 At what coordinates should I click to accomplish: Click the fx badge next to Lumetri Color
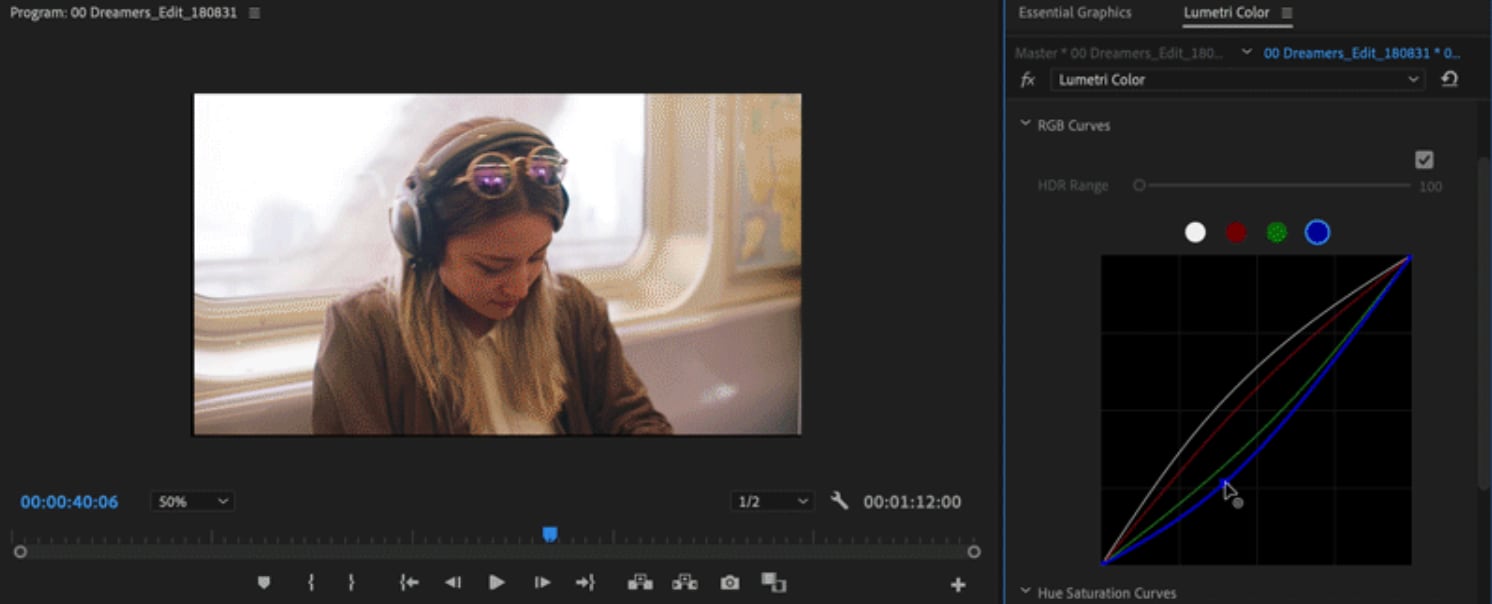coord(1028,79)
